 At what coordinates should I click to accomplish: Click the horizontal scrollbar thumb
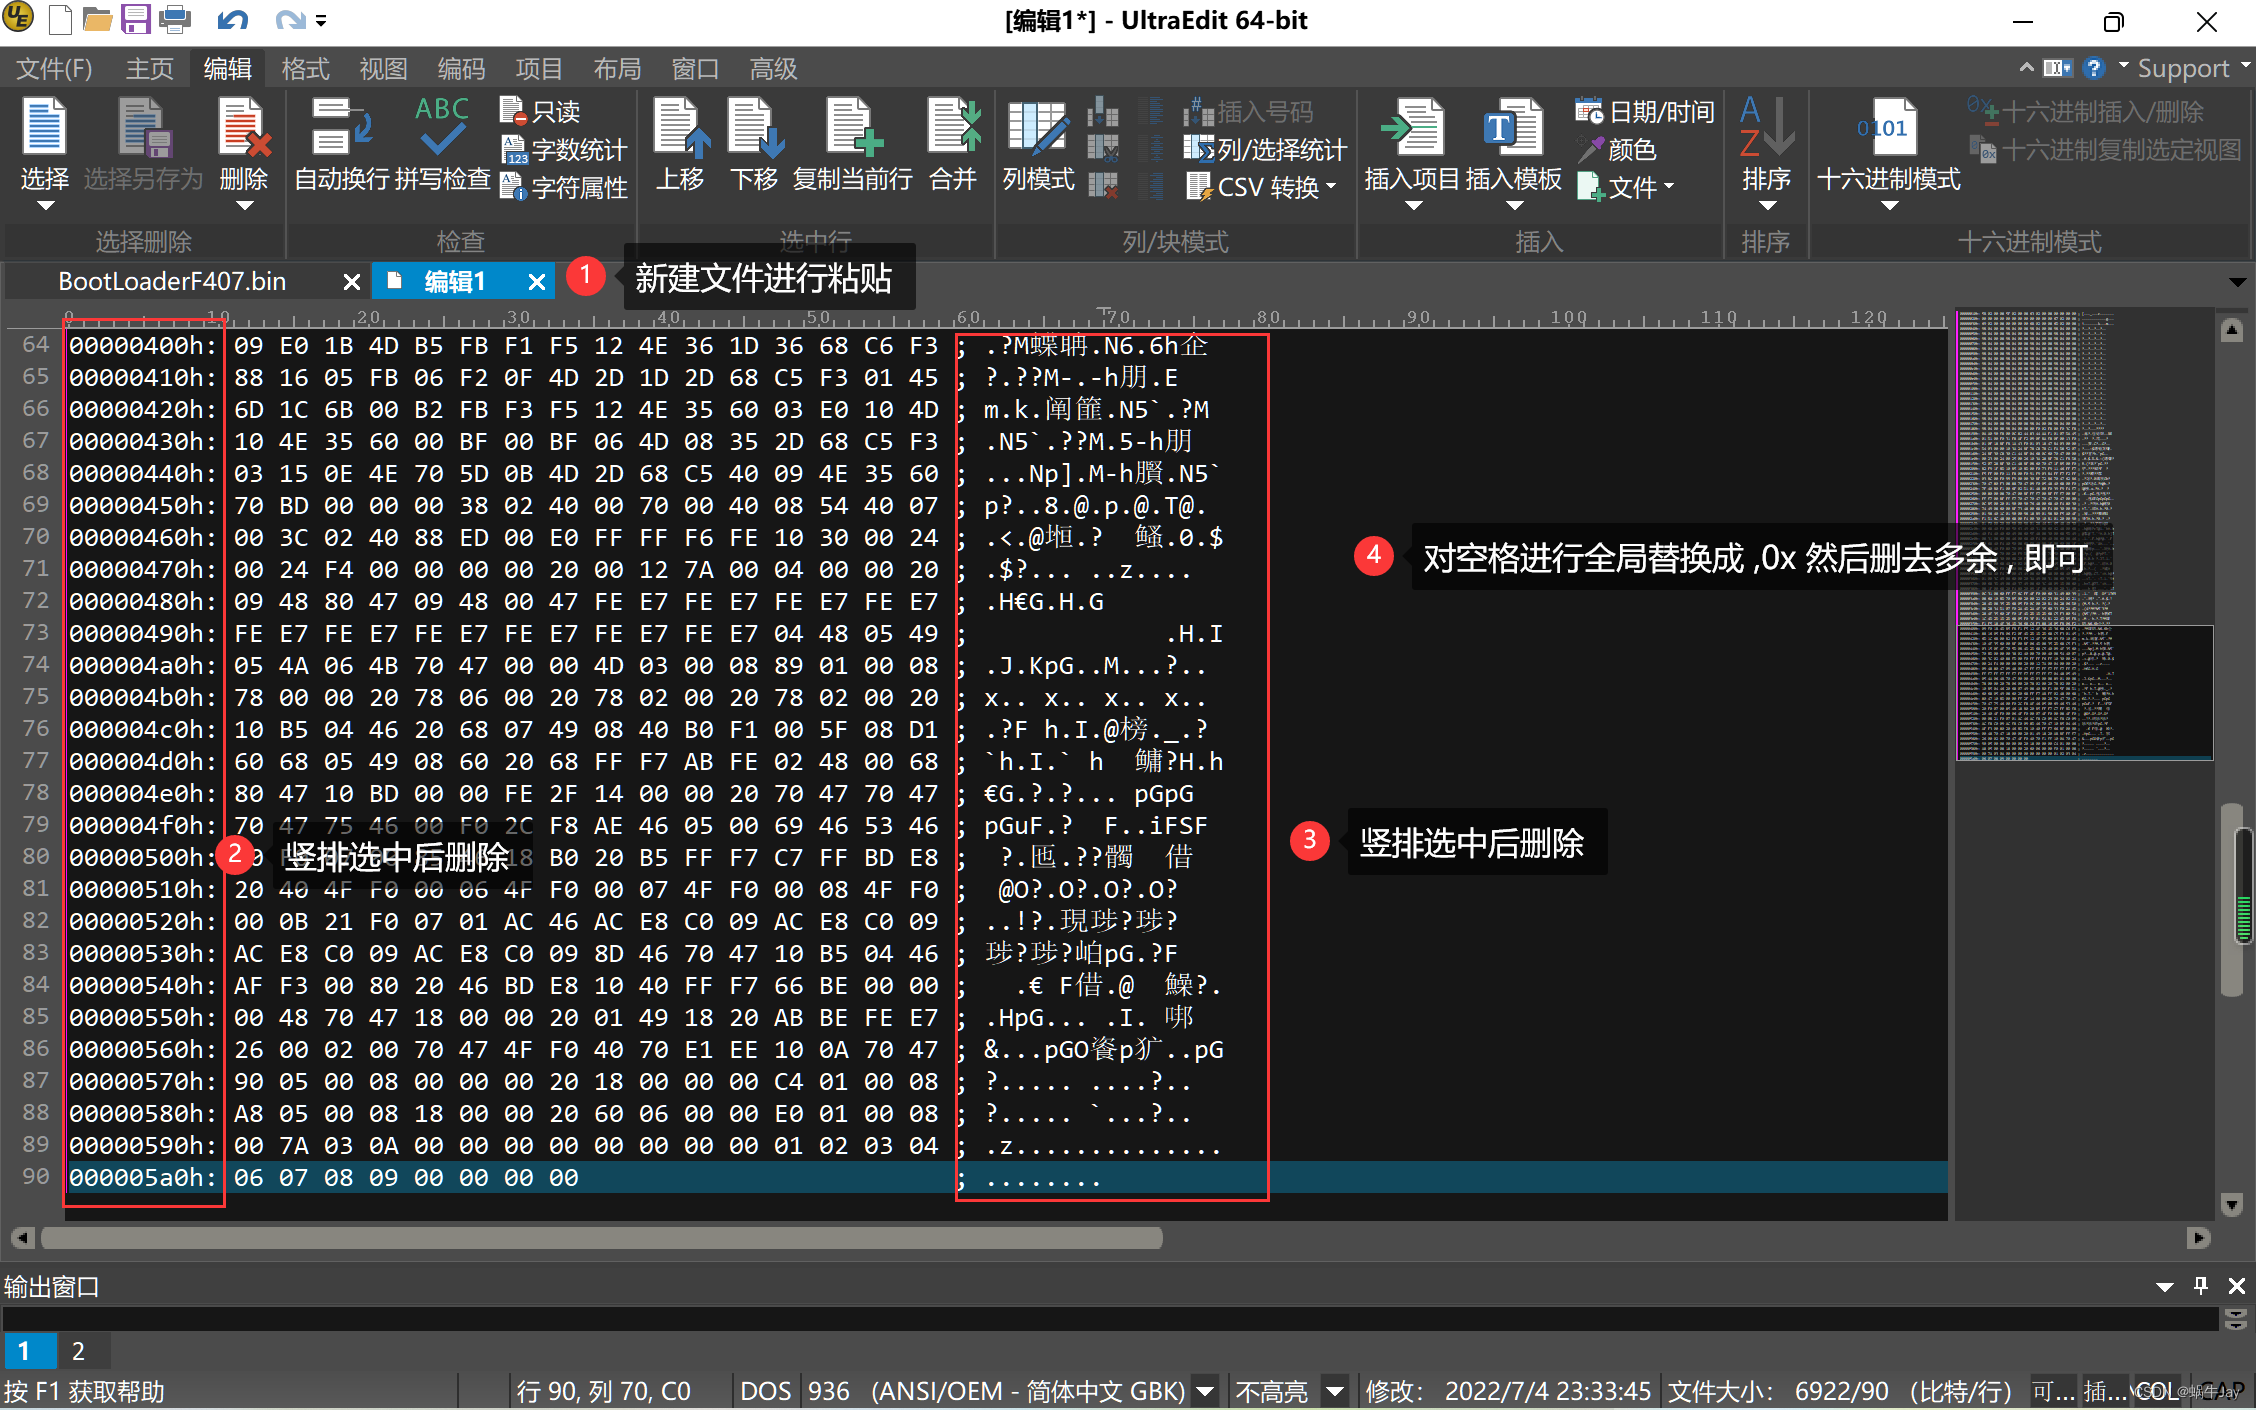[600, 1238]
